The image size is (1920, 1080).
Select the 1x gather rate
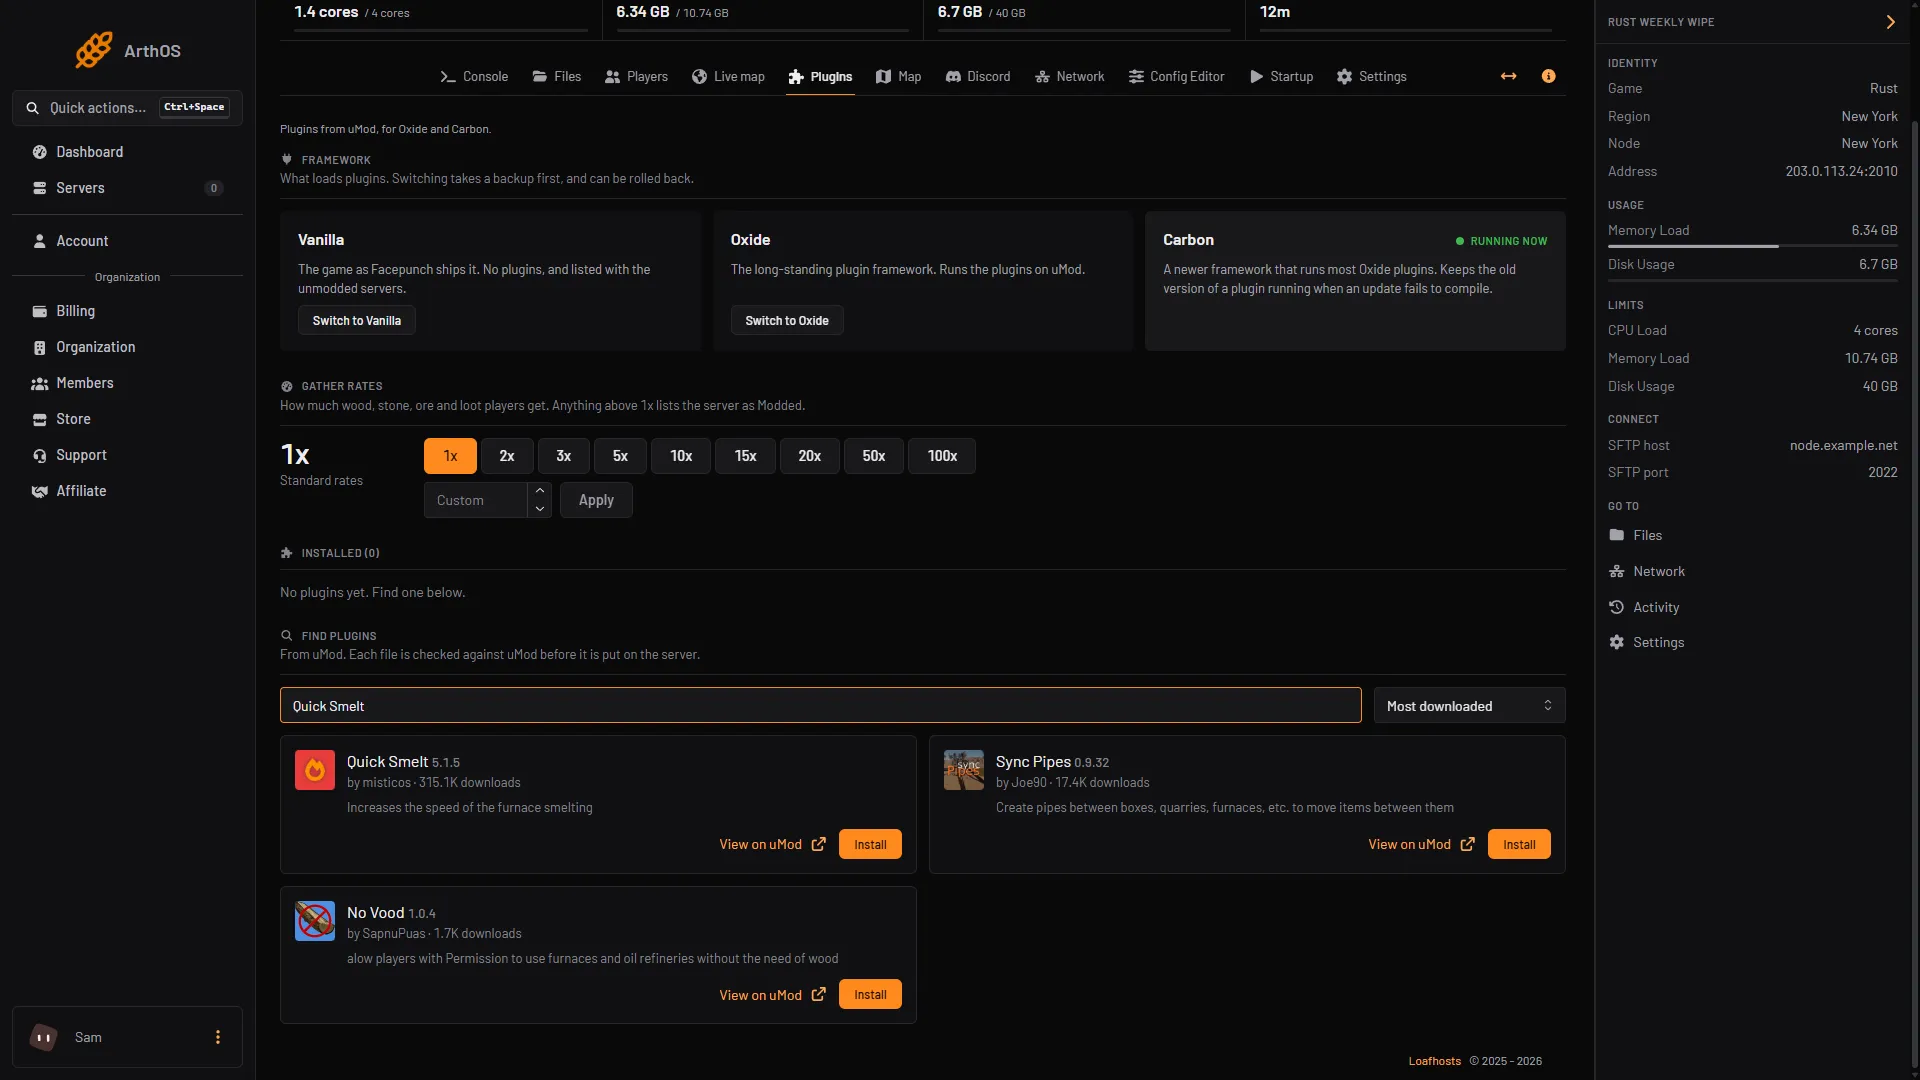(x=450, y=456)
